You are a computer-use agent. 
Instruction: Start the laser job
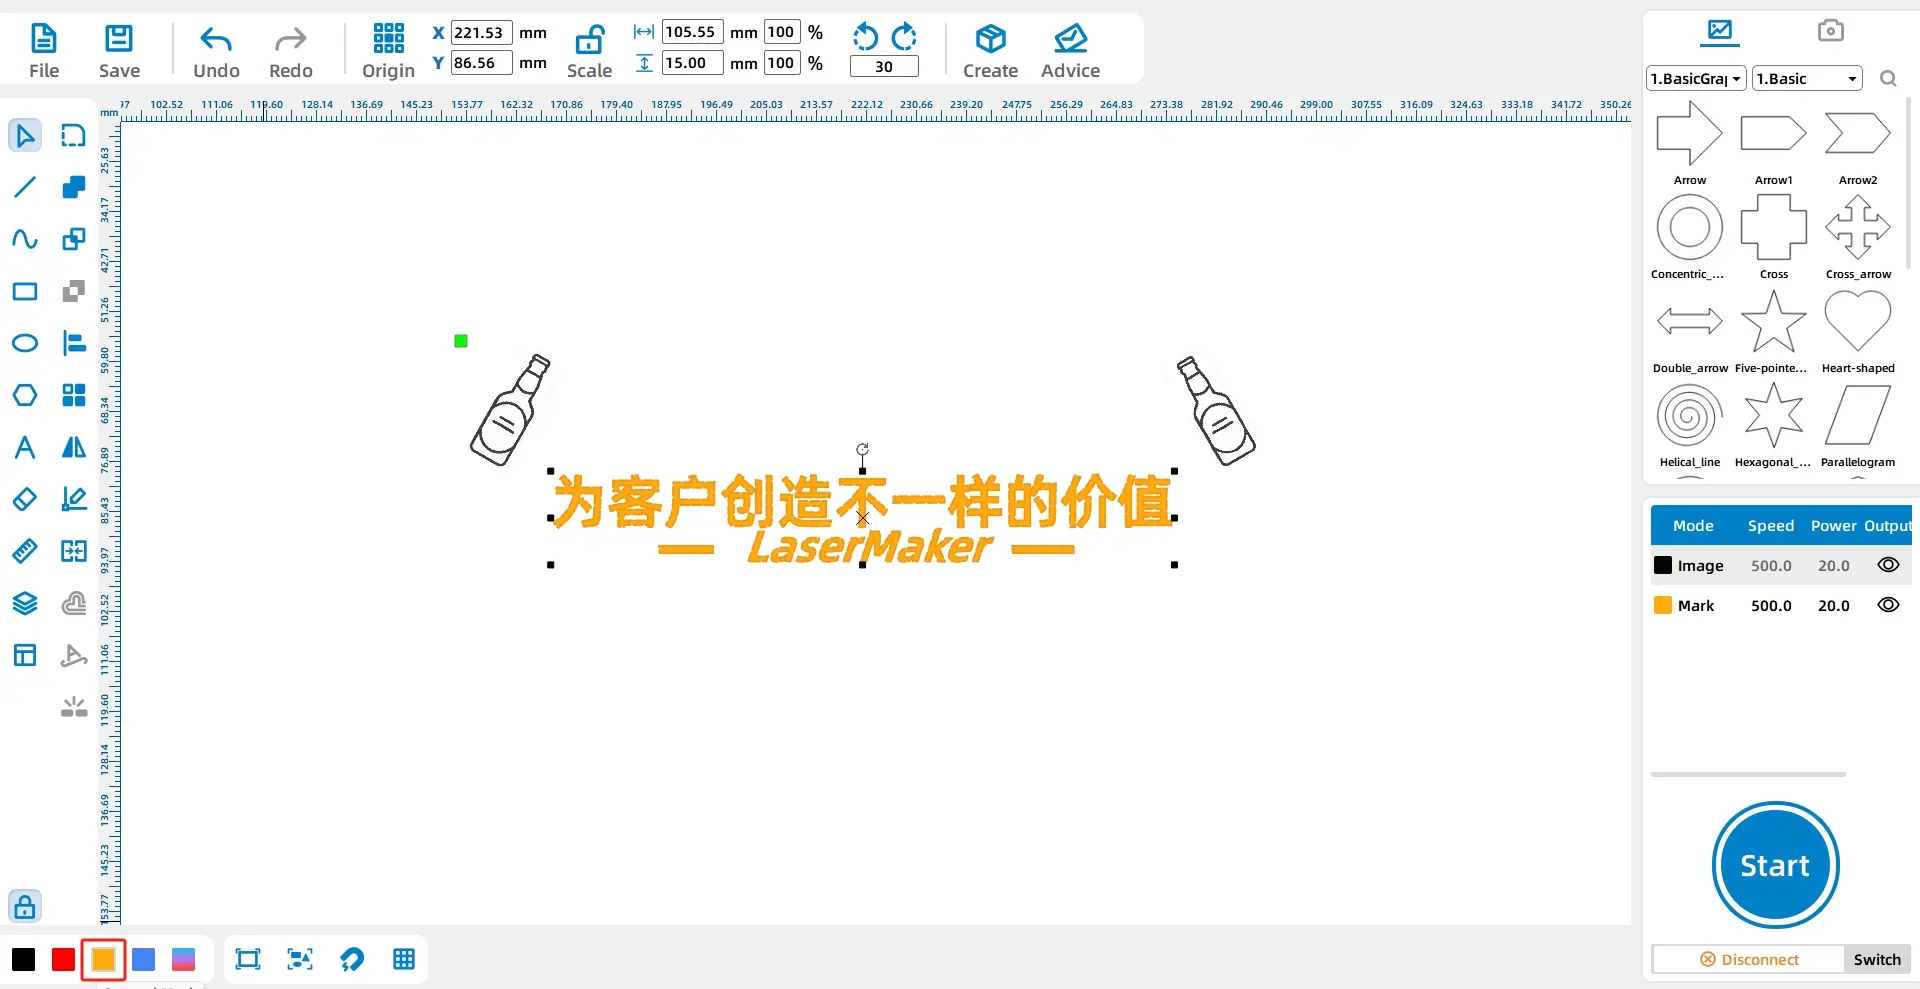click(x=1775, y=865)
